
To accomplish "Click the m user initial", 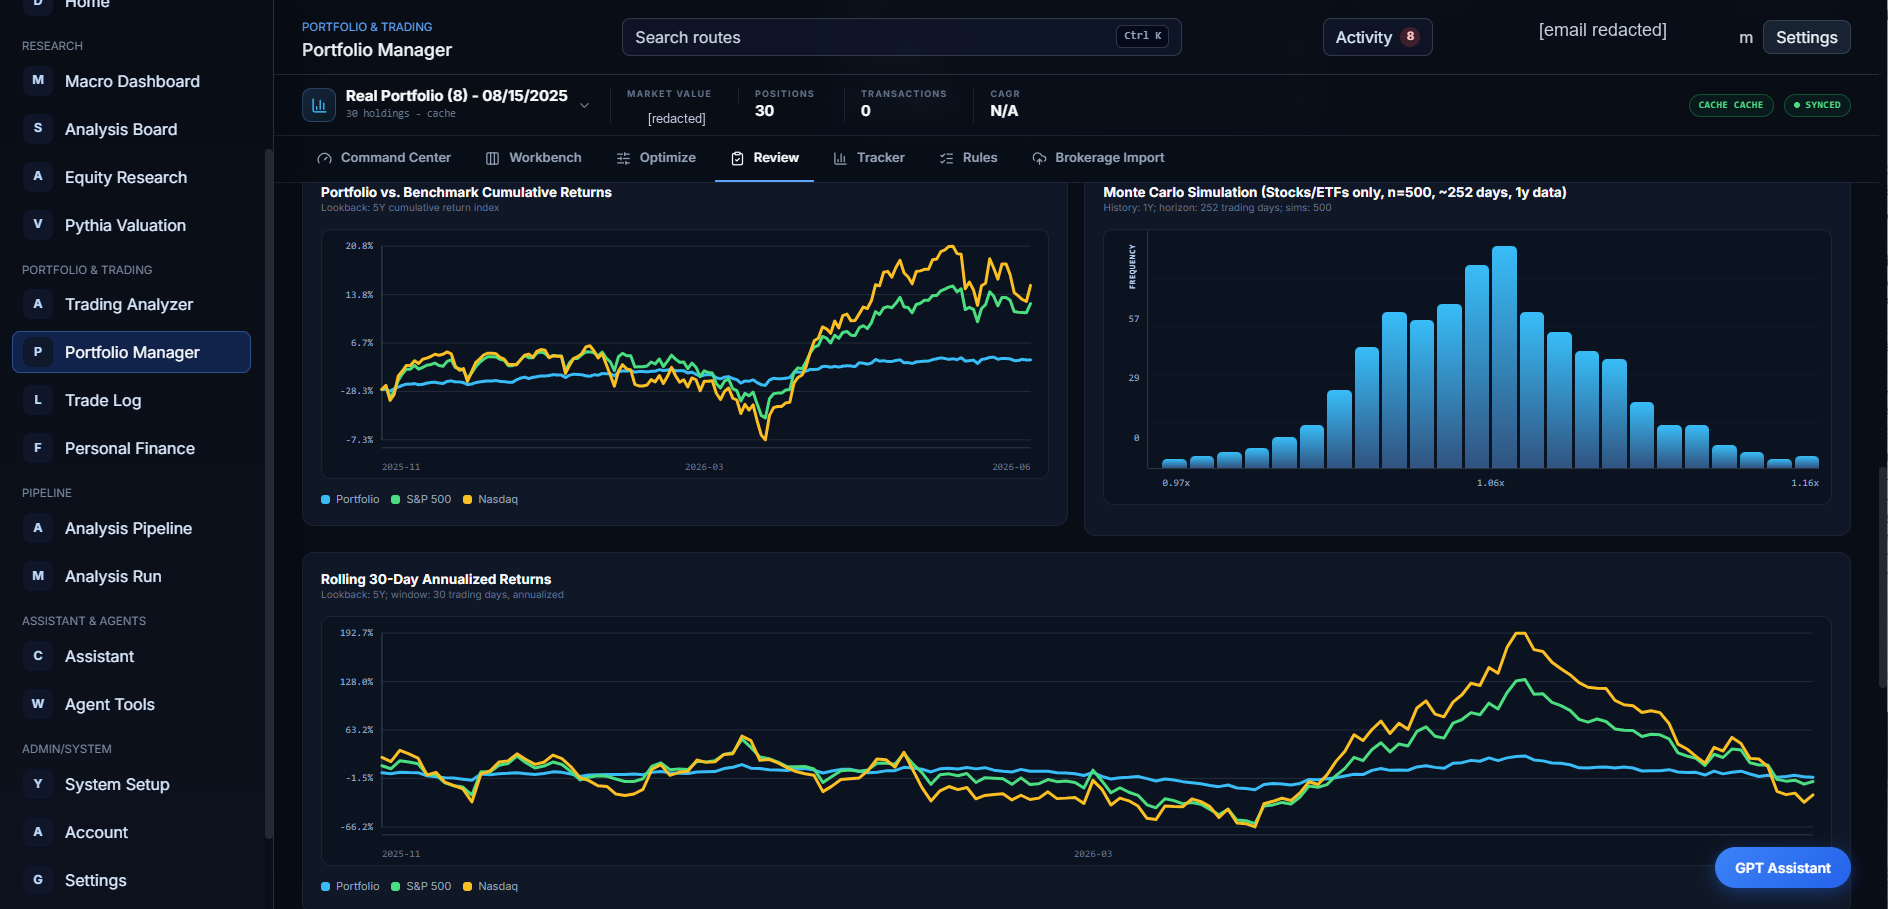I will click(1746, 38).
